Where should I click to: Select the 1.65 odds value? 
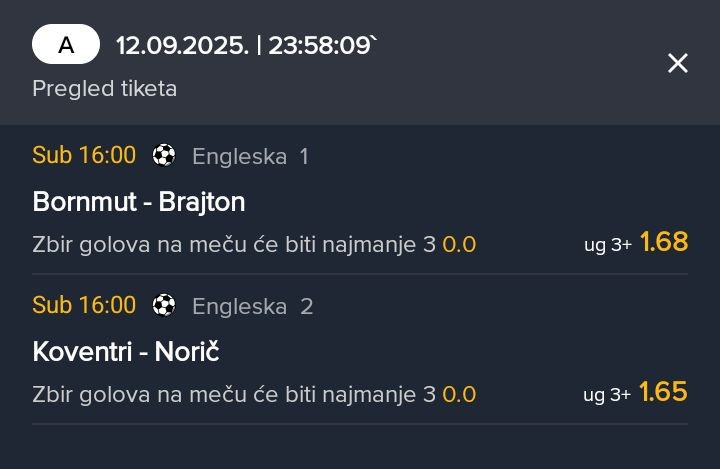[663, 392]
